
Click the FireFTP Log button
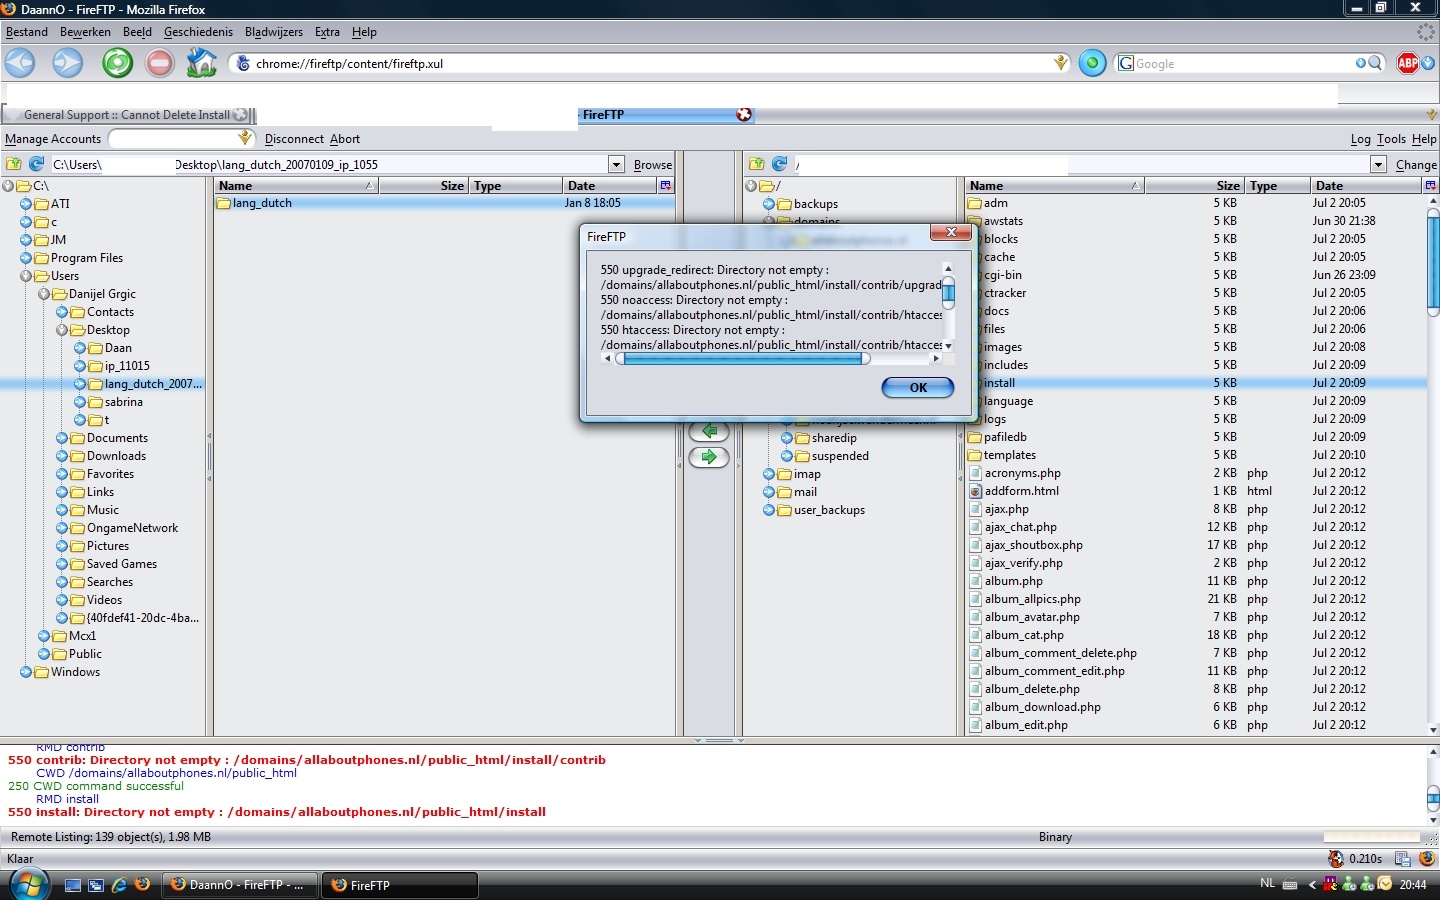pos(1360,139)
